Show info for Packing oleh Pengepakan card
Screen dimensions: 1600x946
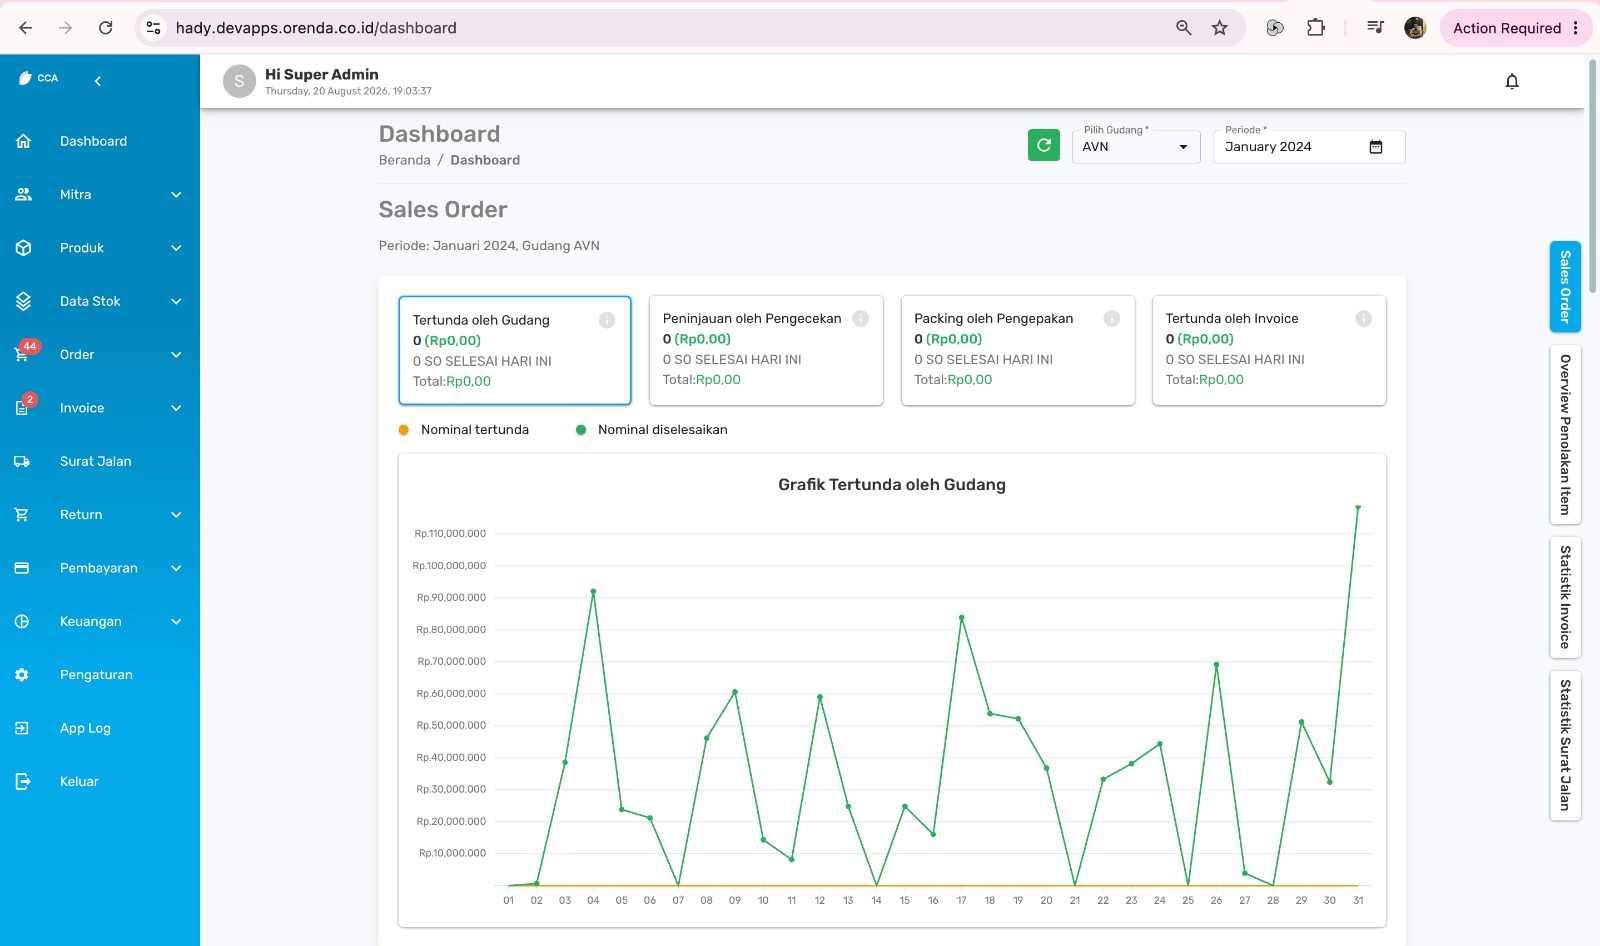[1112, 318]
